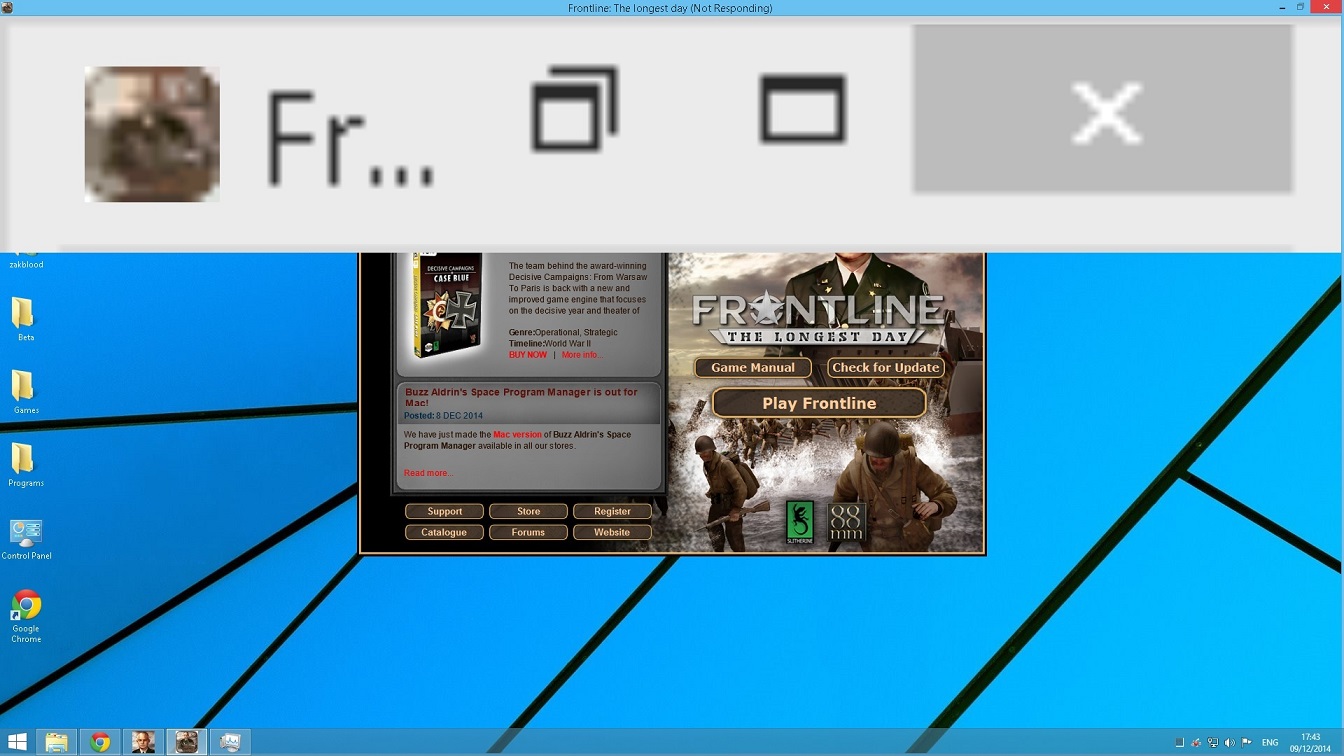Select the Games desktop folder
1344x756 pixels.
pyautogui.click(x=24, y=393)
